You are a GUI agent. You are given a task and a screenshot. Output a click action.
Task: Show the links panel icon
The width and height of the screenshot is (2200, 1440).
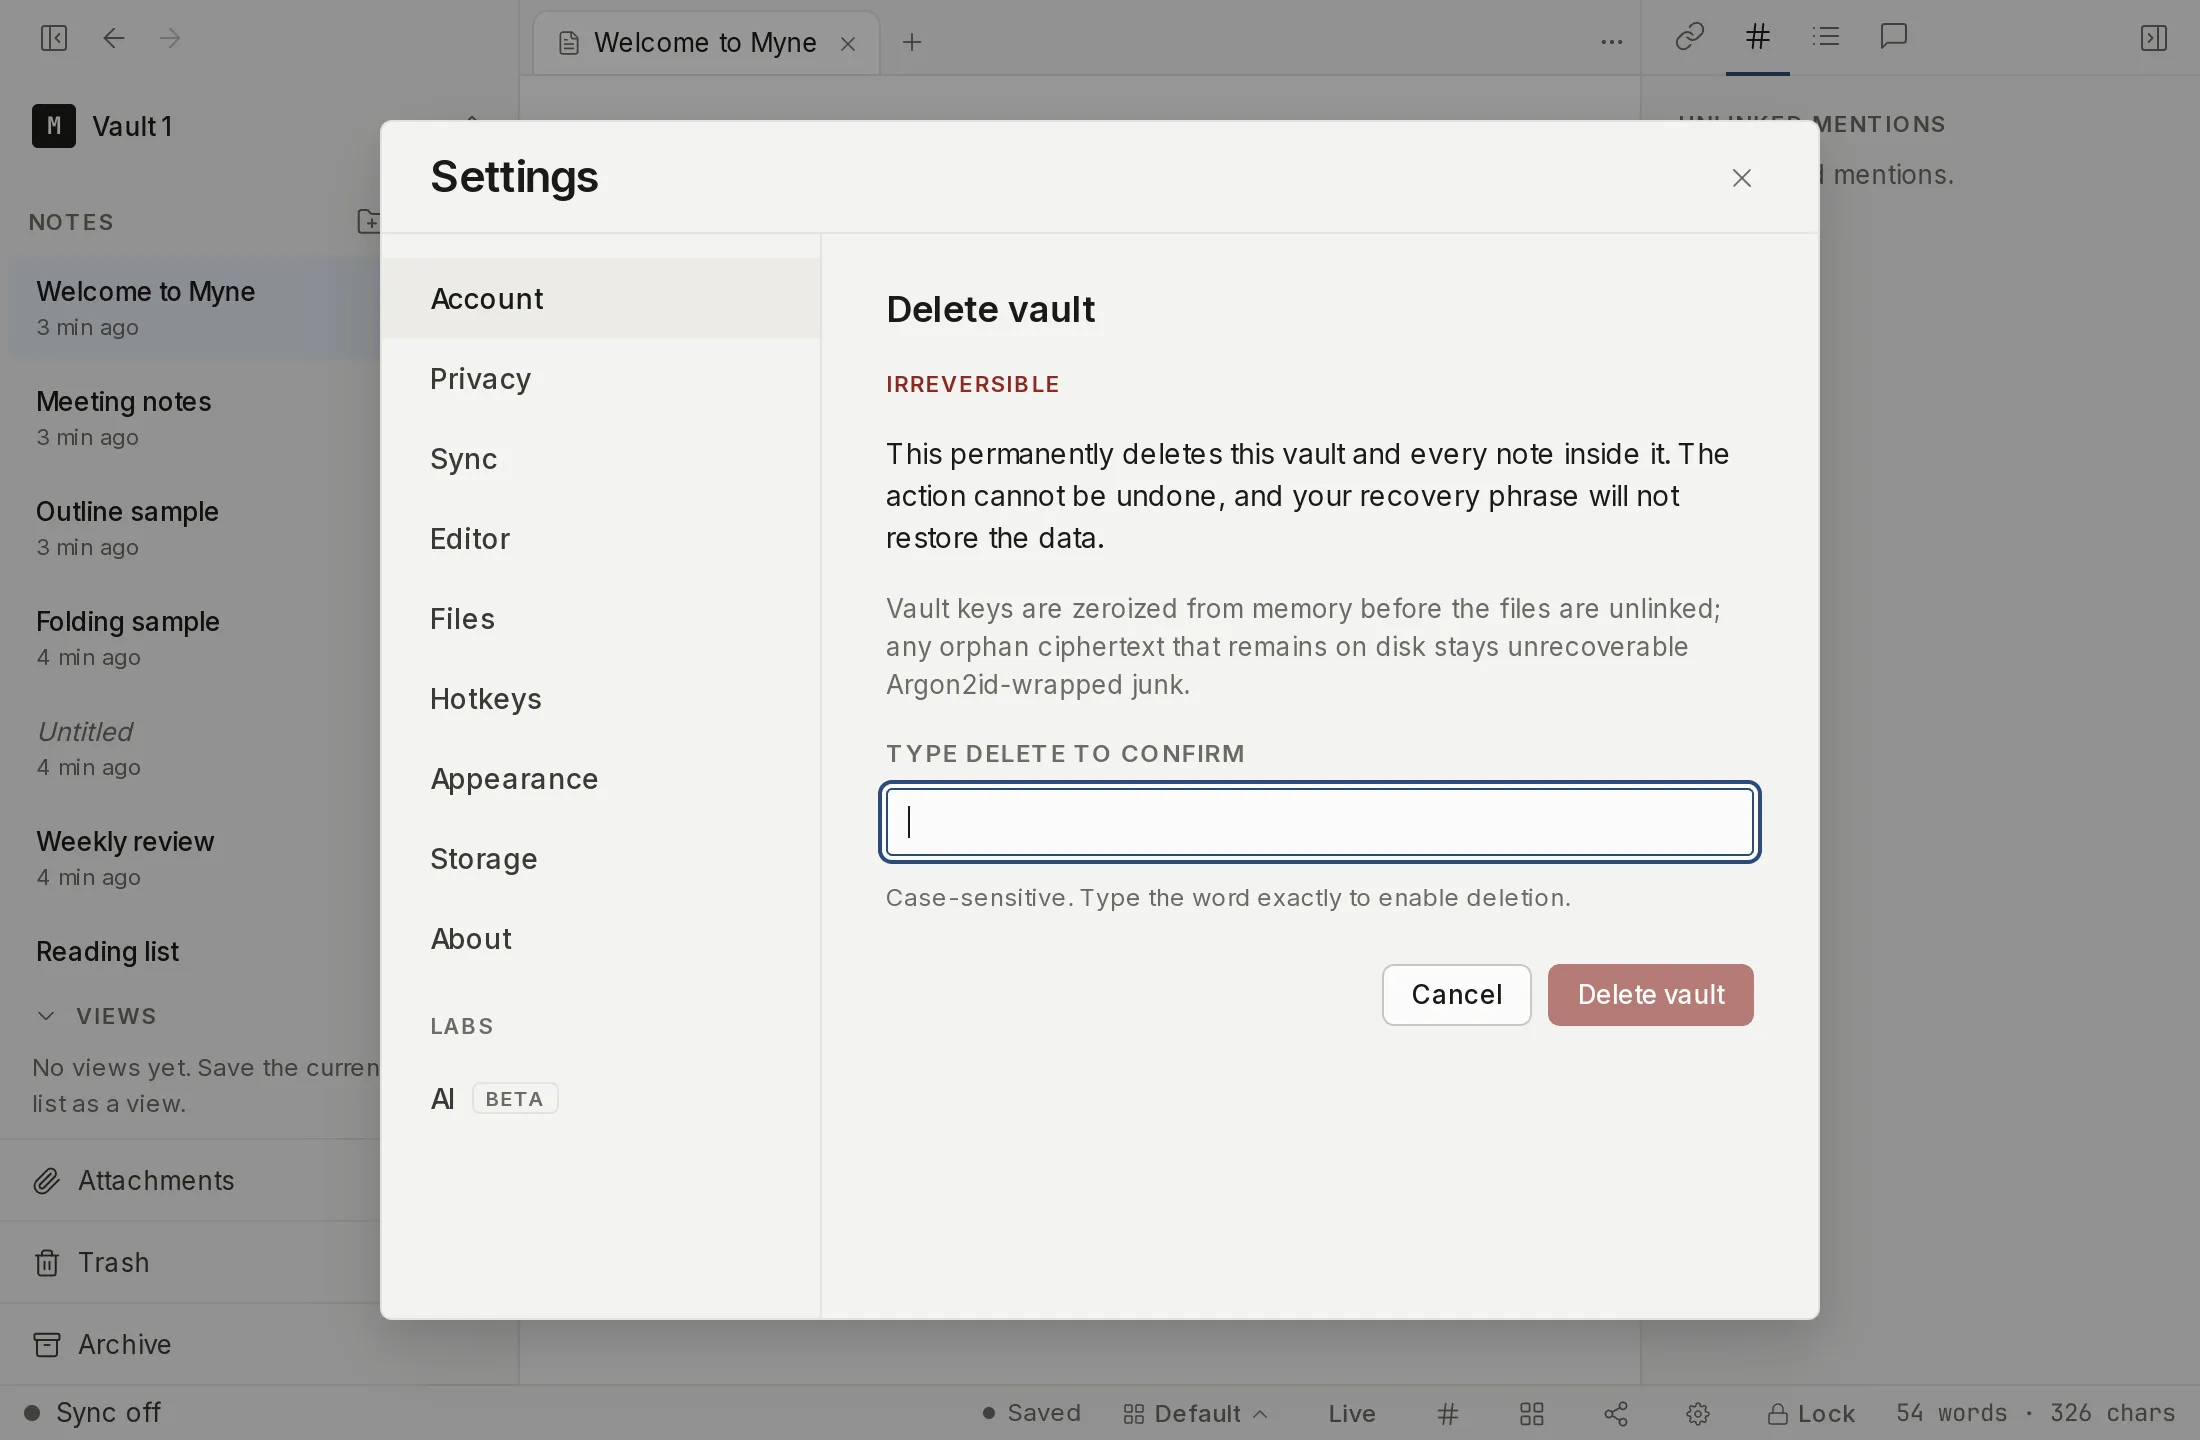[x=1690, y=37]
